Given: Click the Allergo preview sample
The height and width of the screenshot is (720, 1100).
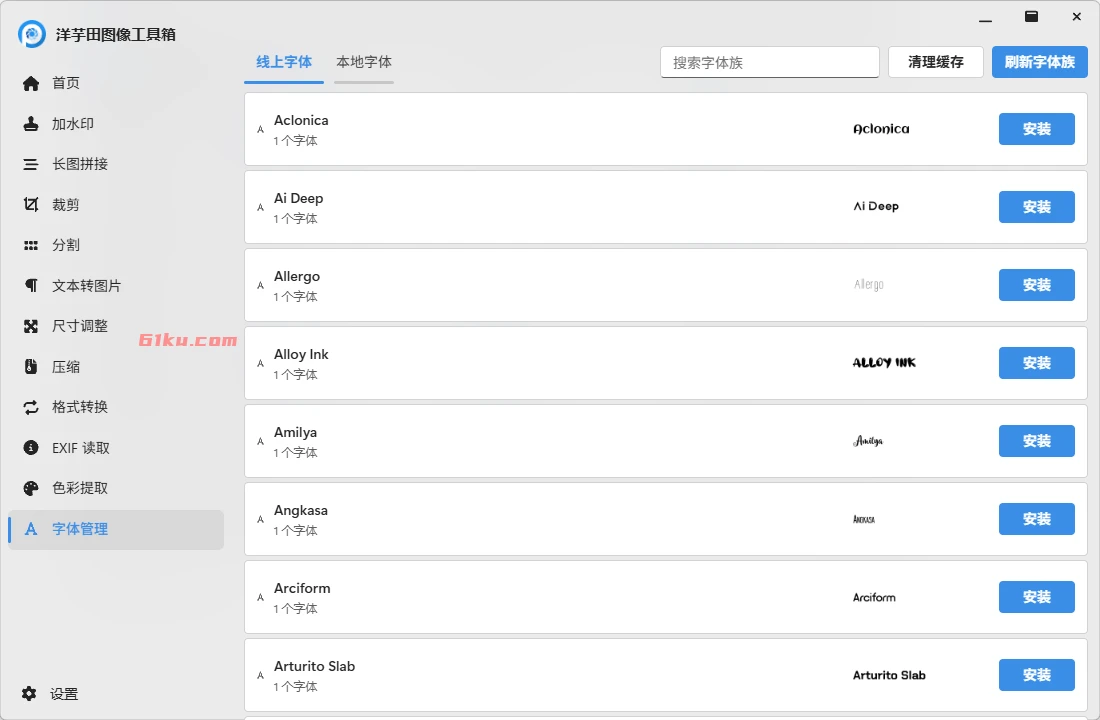Looking at the screenshot, I should [x=868, y=284].
